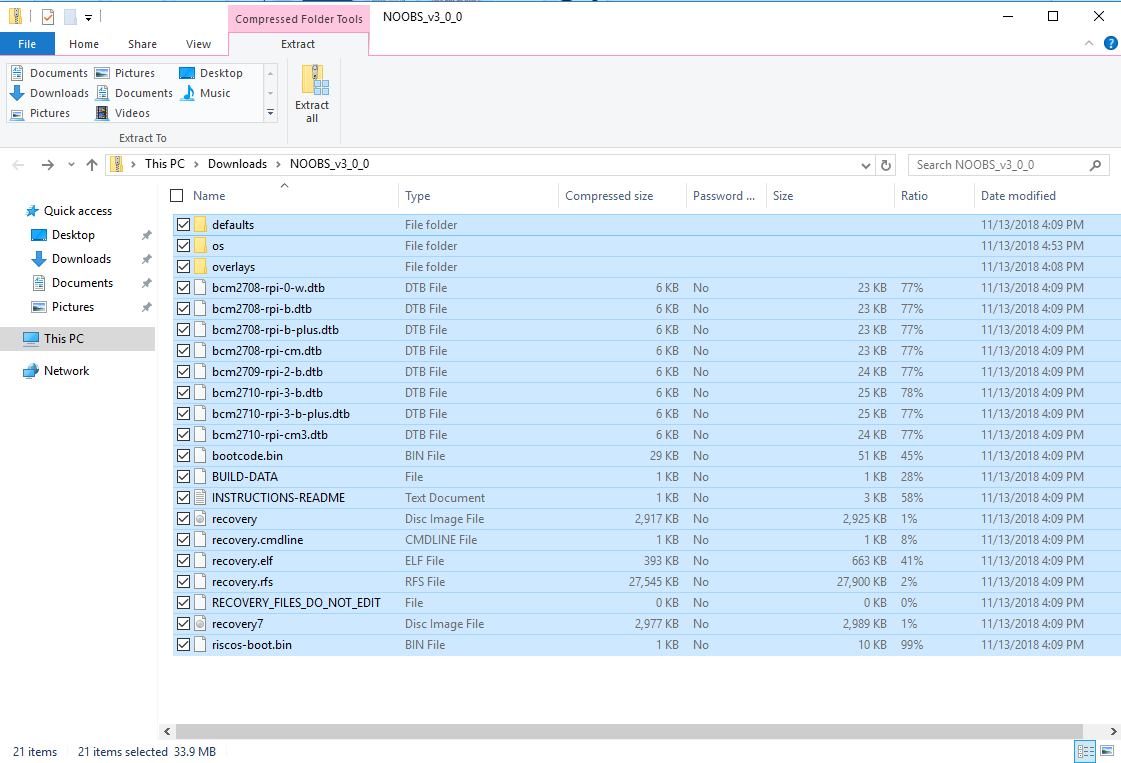Click the horizontal scrollbar thumb
Screen dimensions: 1121x763
629,731
